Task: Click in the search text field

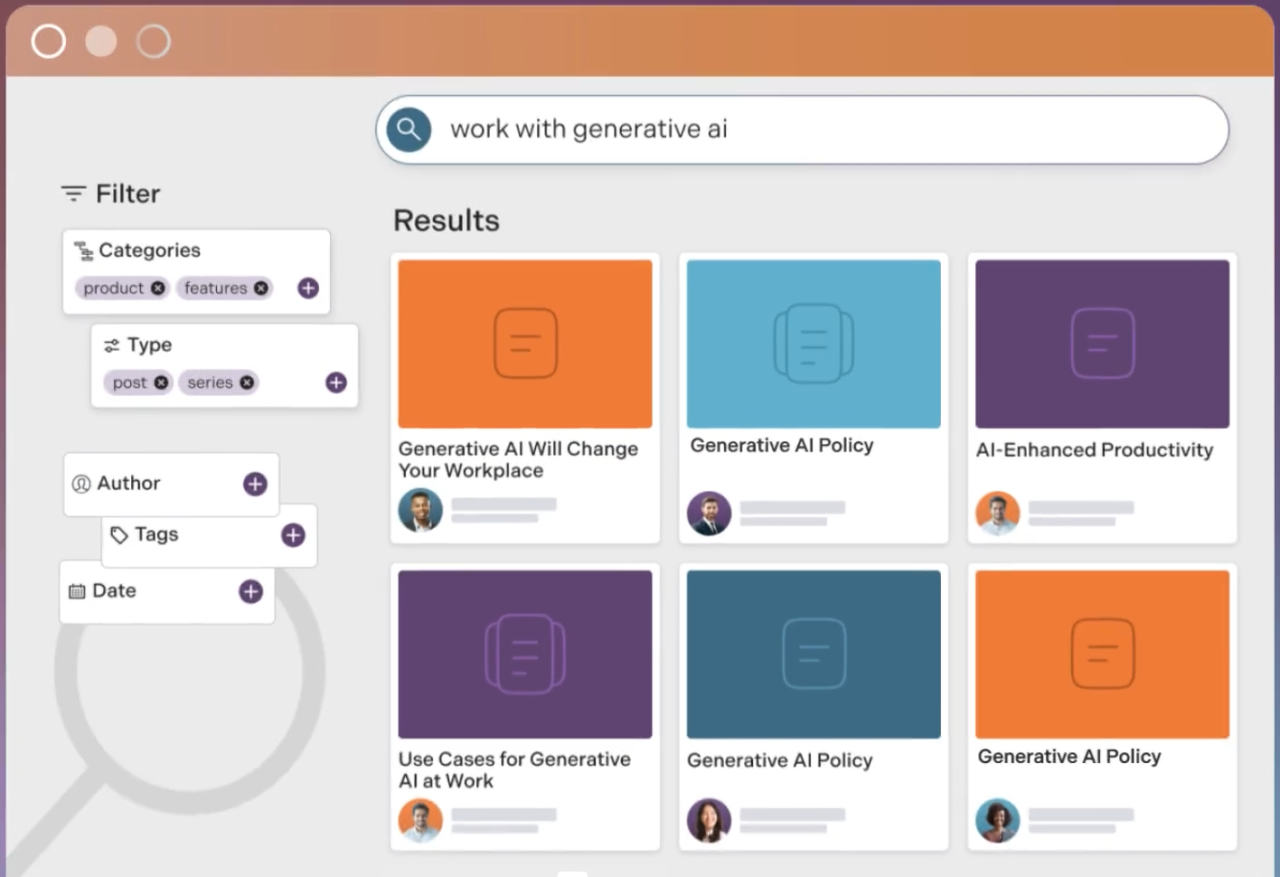Action: pos(820,130)
